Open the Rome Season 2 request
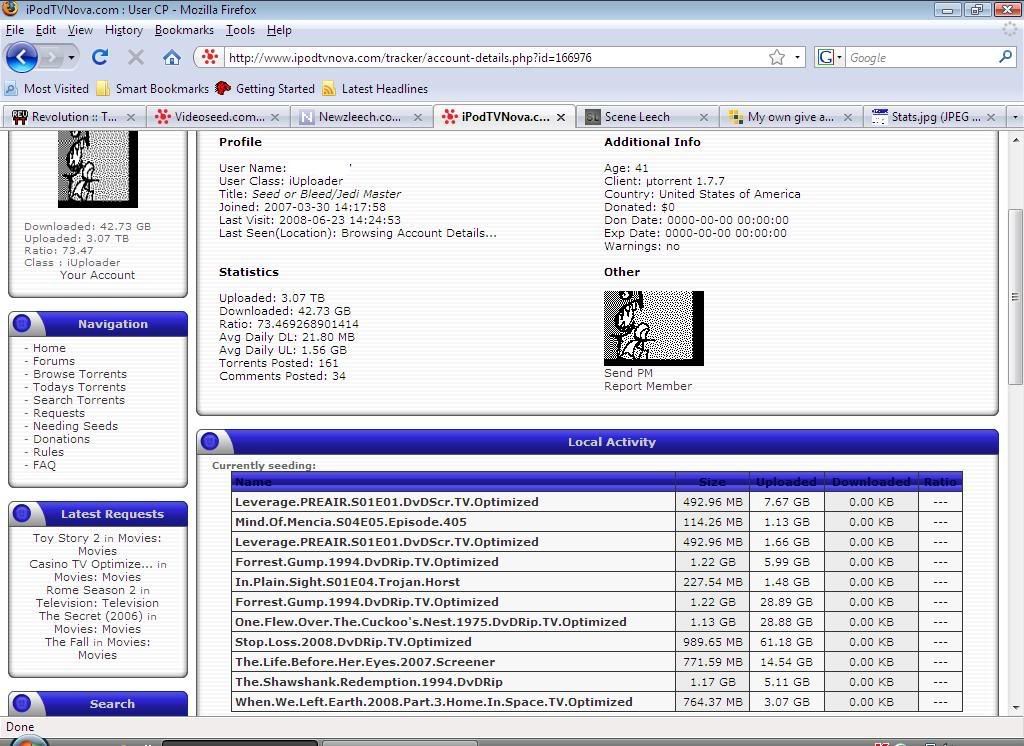 click(x=91, y=590)
